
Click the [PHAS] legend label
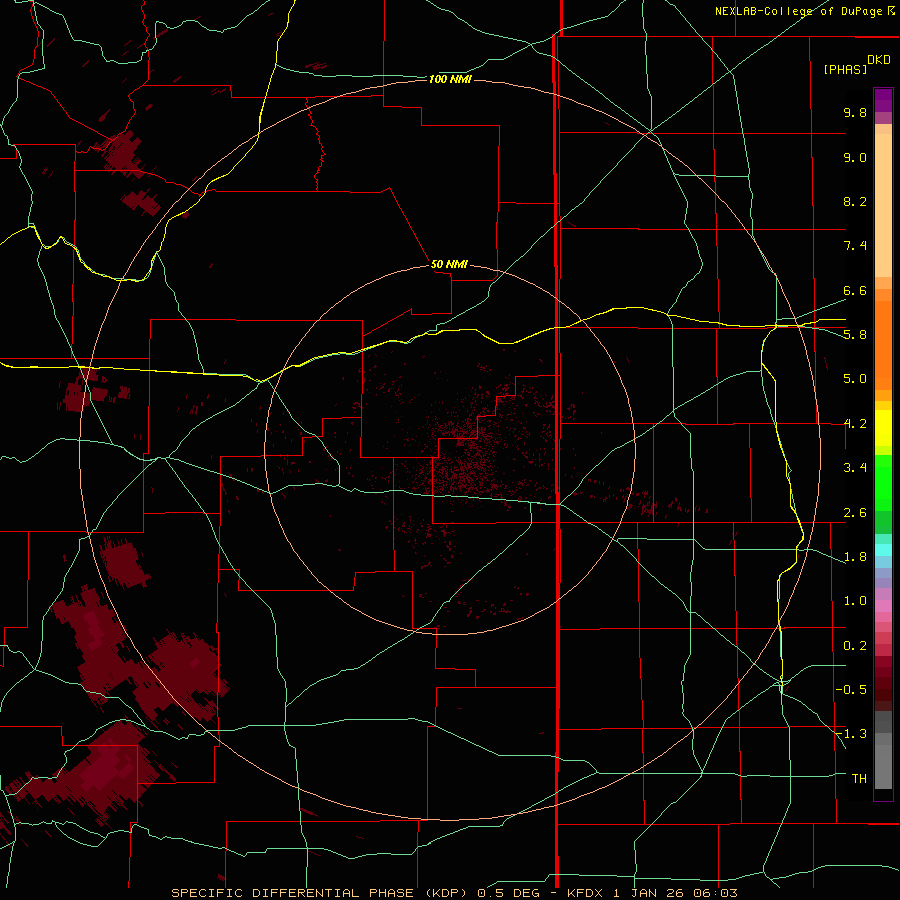click(845, 69)
